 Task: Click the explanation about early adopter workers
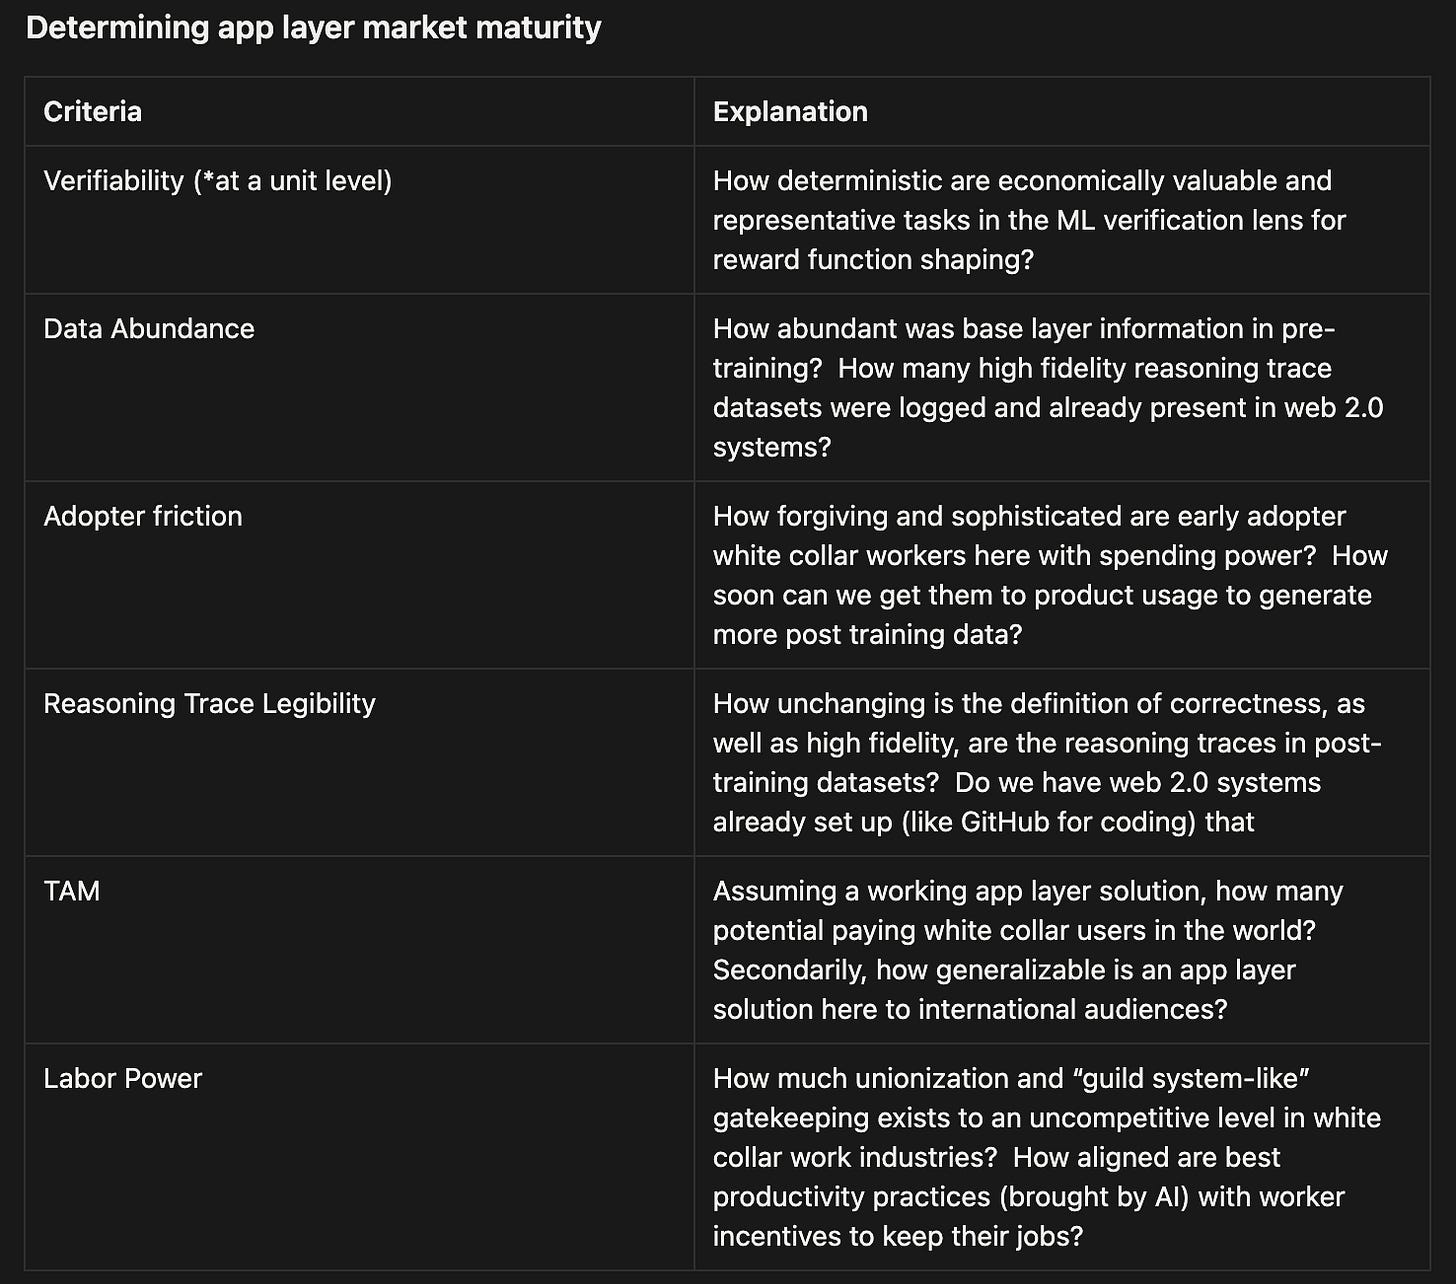(x=1062, y=575)
